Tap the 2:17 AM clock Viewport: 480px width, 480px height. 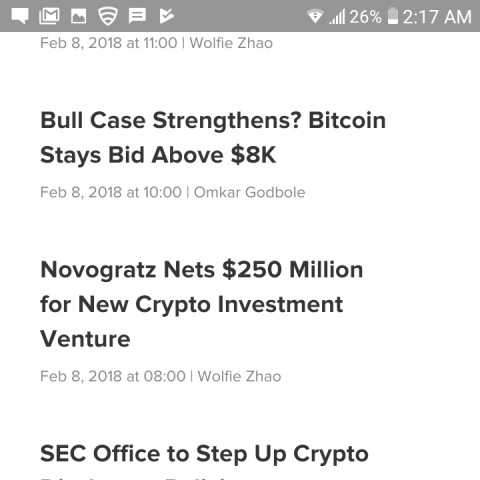[x=437, y=16]
